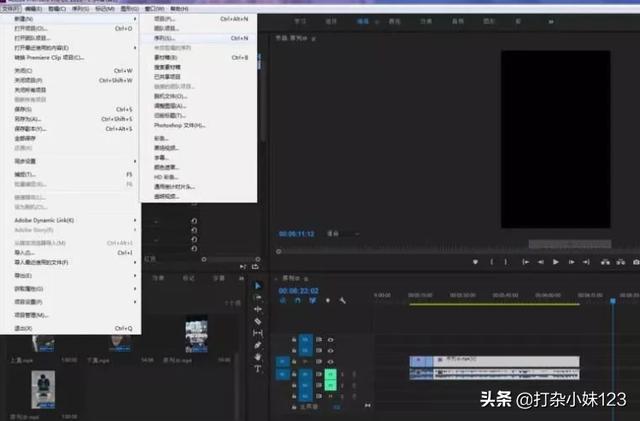The height and width of the screenshot is (421, 640).
Task: Open timeline display settings wrench
Action: [342, 301]
